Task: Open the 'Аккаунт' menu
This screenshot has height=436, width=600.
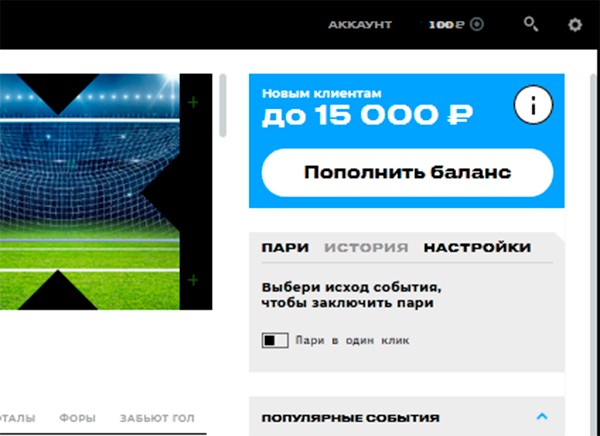Action: click(x=360, y=25)
